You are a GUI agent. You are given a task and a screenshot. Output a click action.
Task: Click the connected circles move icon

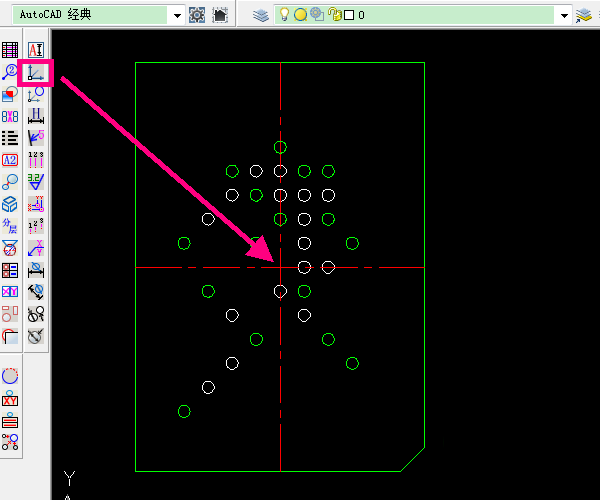click(10, 442)
